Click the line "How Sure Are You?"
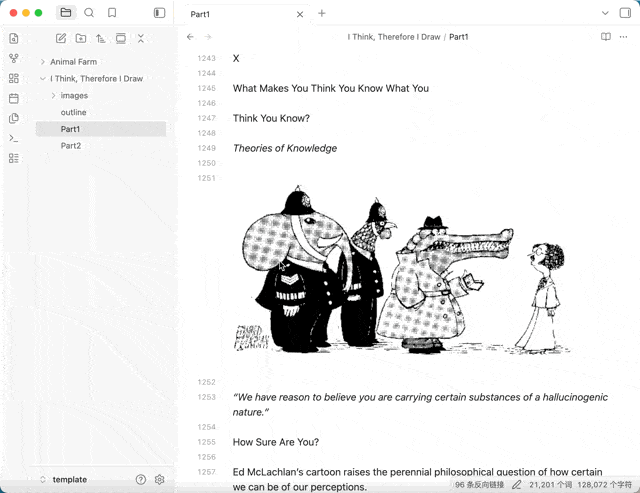The width and height of the screenshot is (640, 493). pyautogui.click(x=276, y=442)
